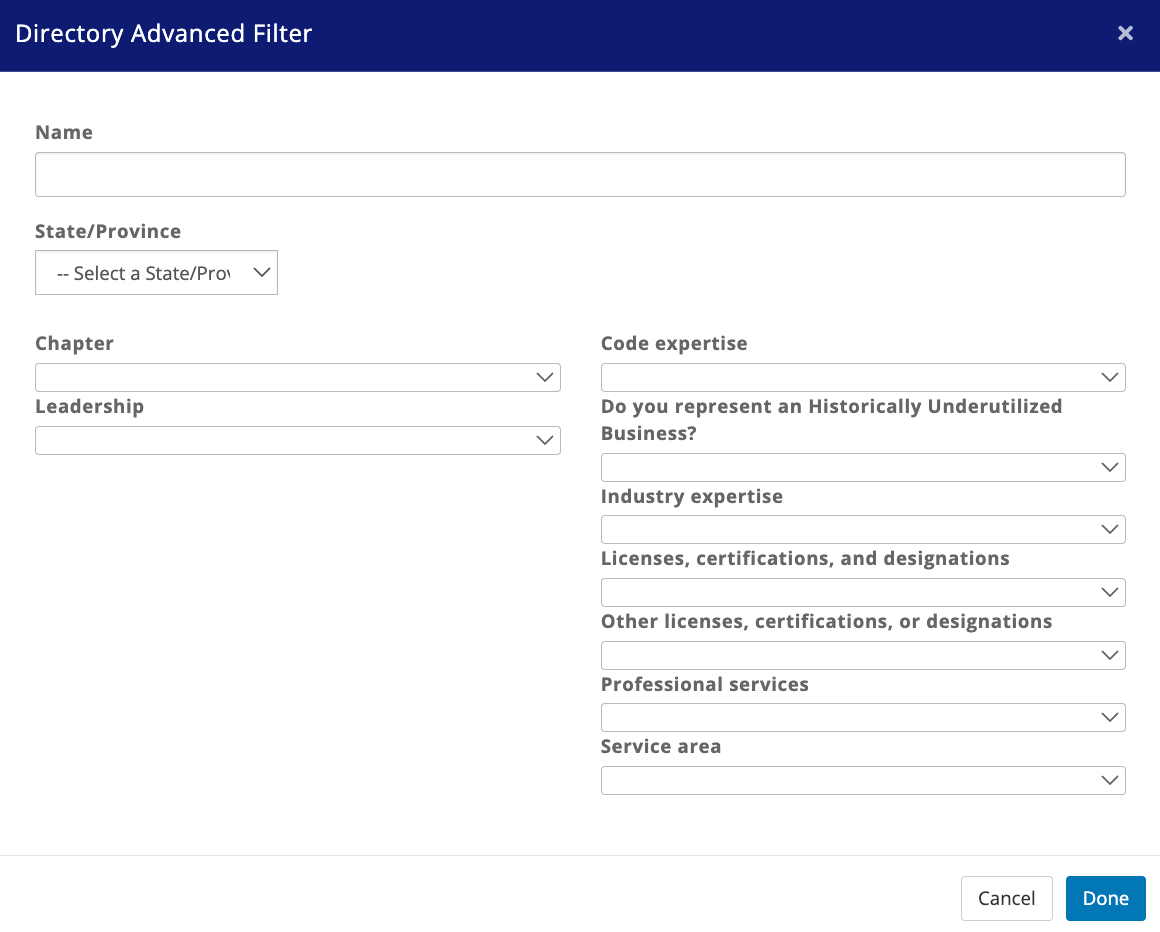The height and width of the screenshot is (932, 1160).
Task: Click the chevron icon on Chapter dropdown
Action: 544,377
